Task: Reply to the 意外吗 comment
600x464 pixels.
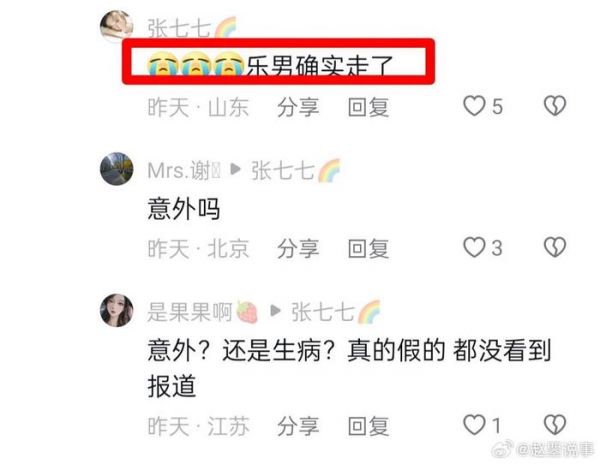Action: (x=368, y=249)
